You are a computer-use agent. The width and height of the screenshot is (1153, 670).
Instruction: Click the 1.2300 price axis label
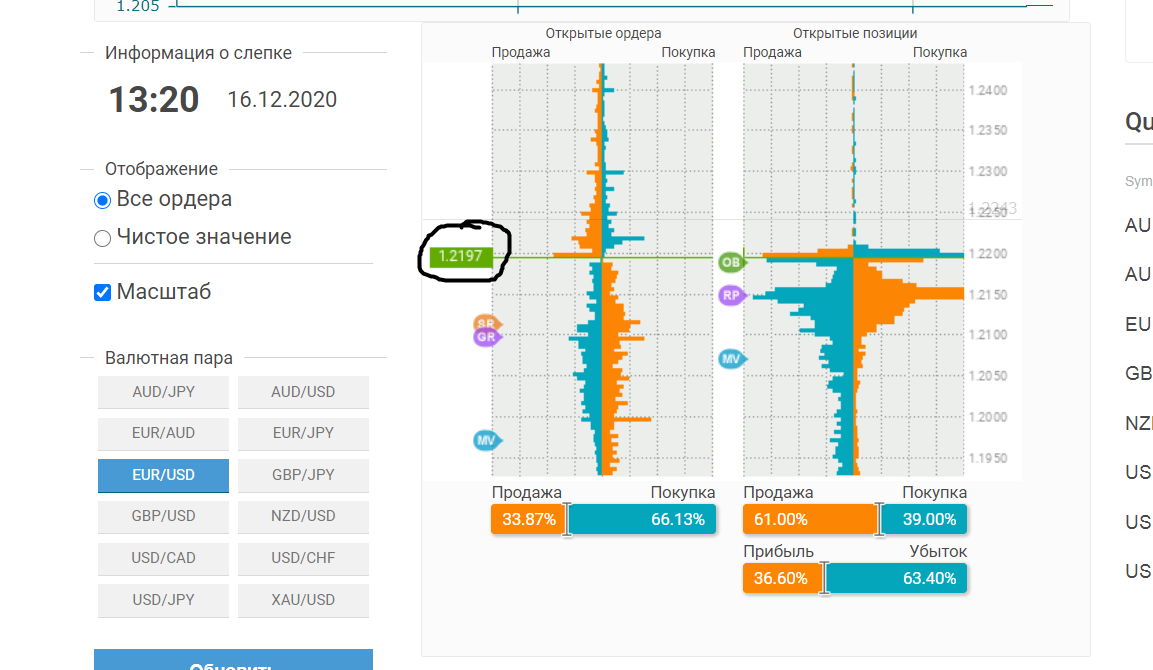(988, 171)
